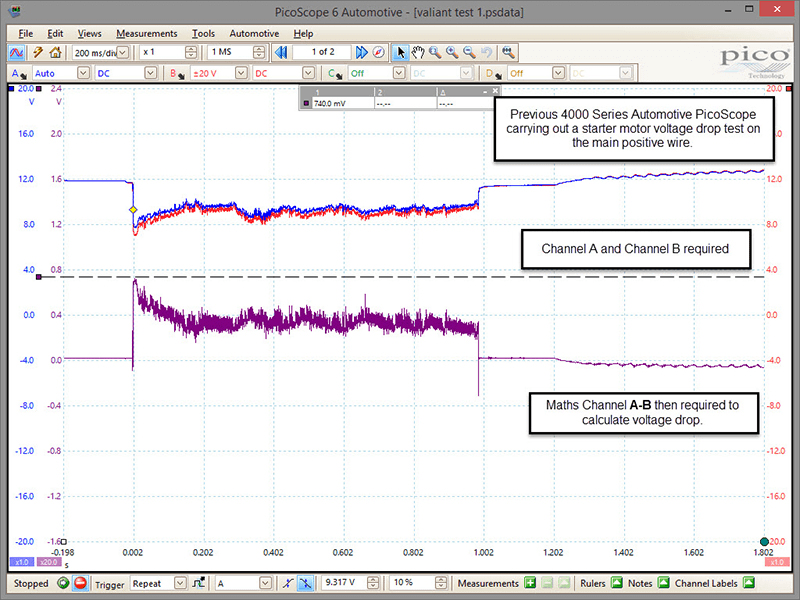The image size is (800, 600).
Task: Click the red stop capture button
Action: point(80,583)
